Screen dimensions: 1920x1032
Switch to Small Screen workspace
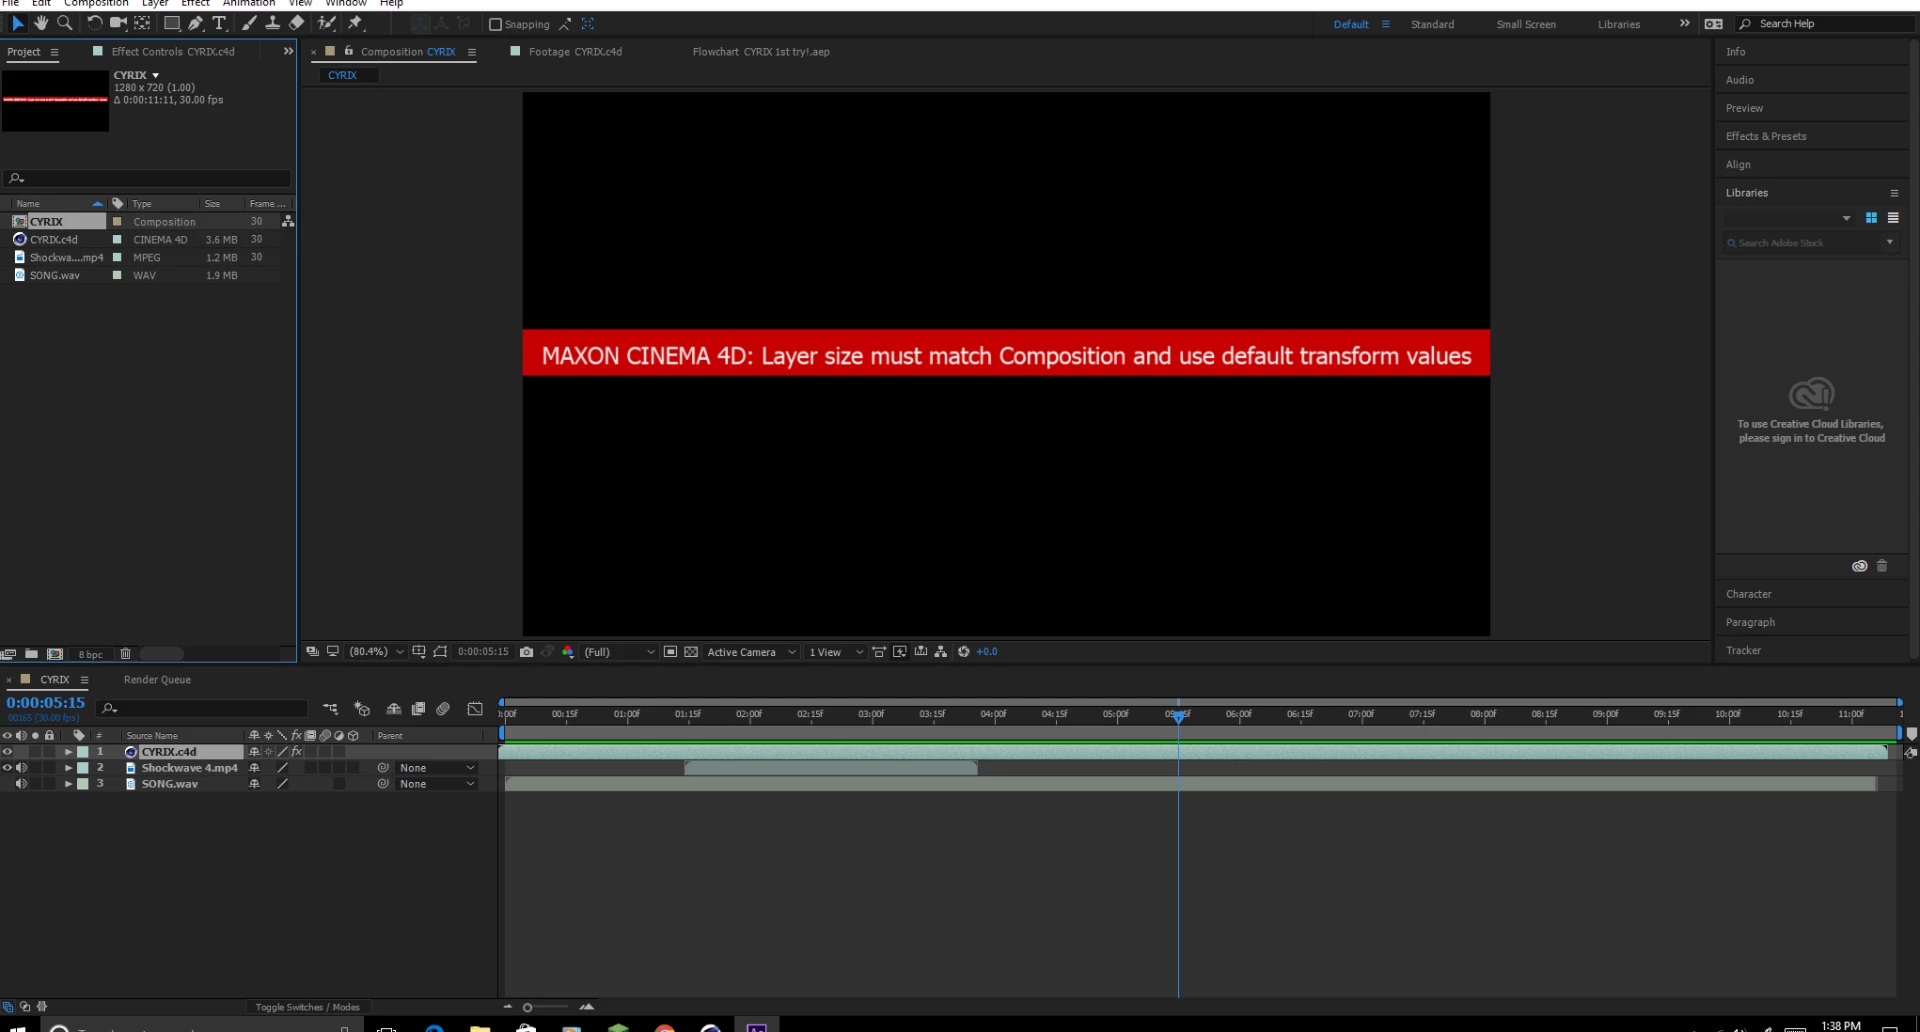(x=1526, y=24)
